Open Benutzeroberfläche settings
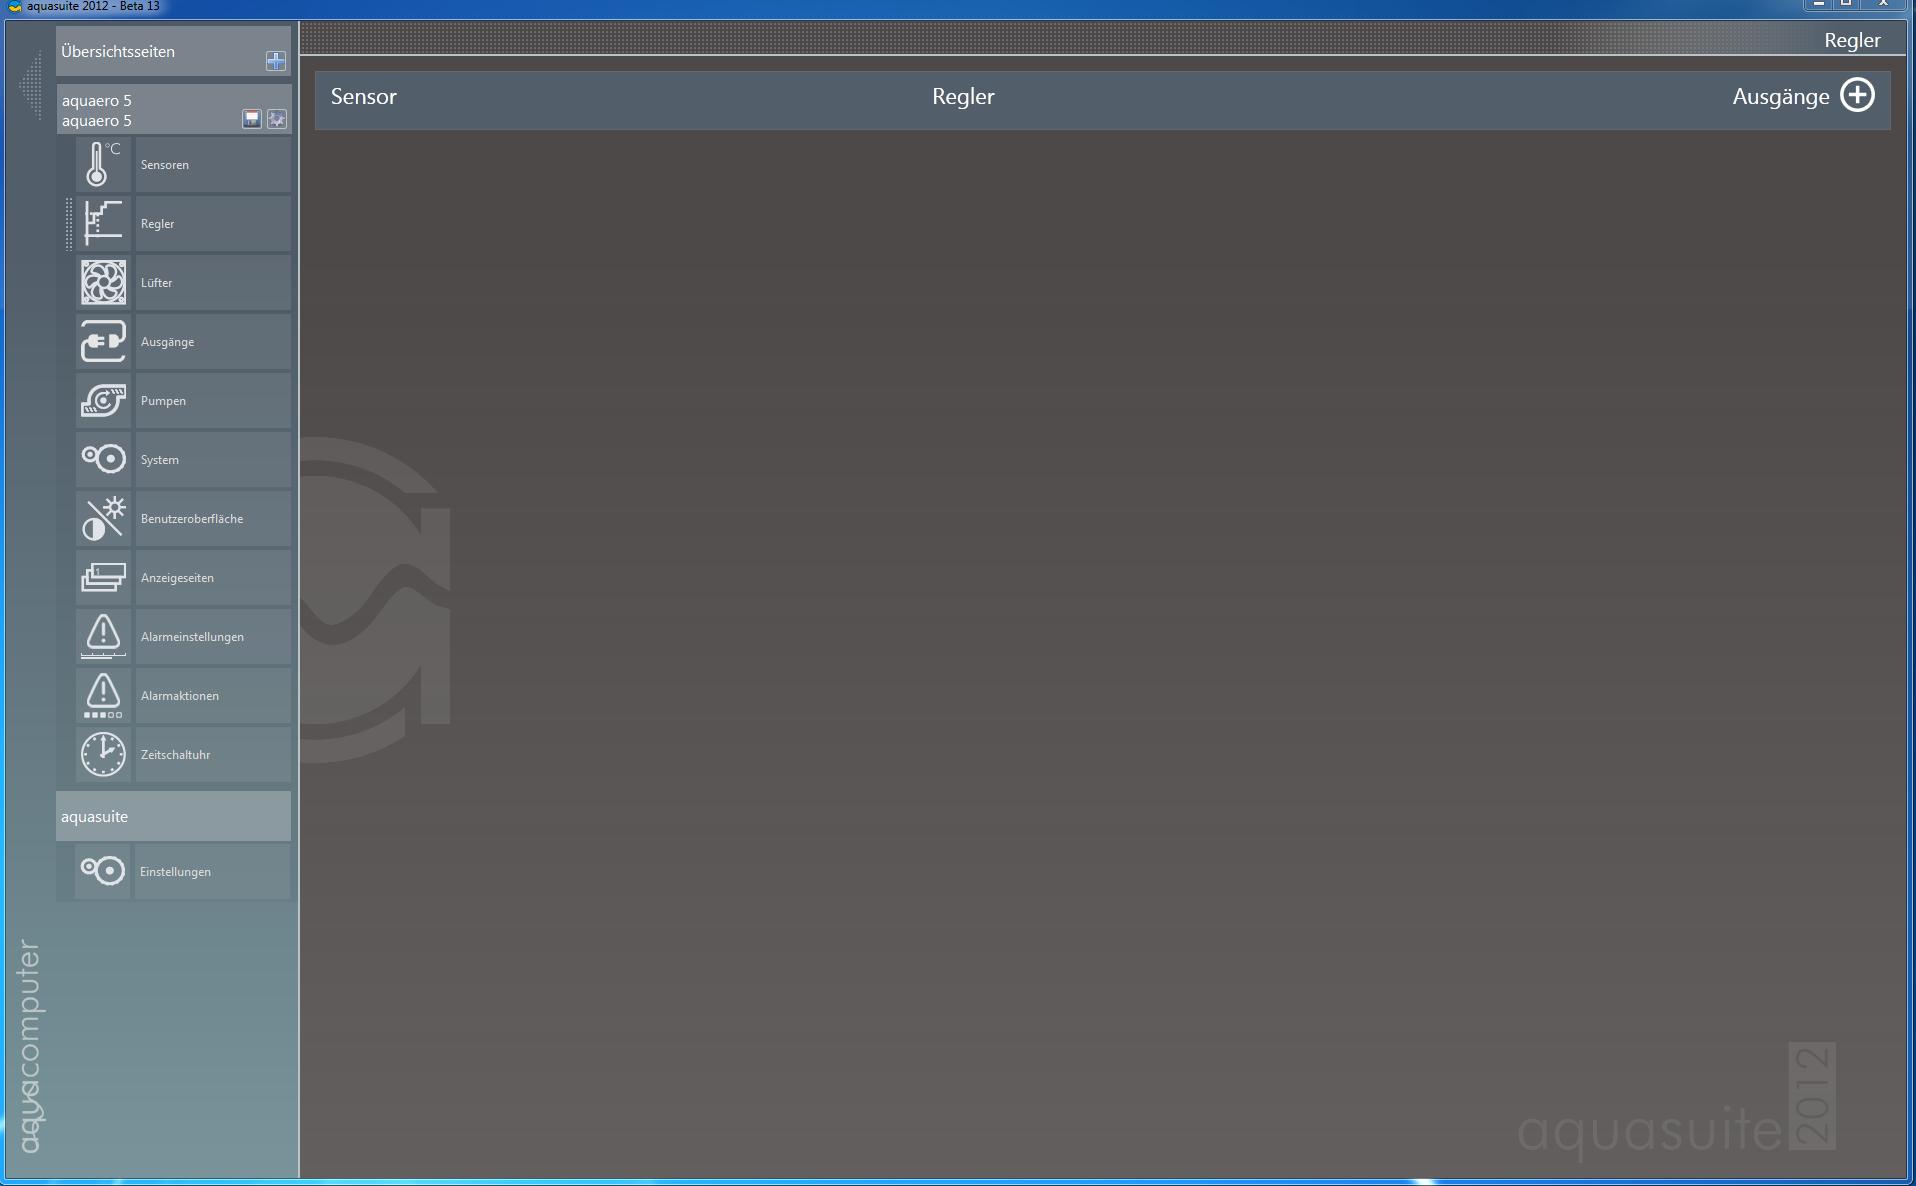 212,518
